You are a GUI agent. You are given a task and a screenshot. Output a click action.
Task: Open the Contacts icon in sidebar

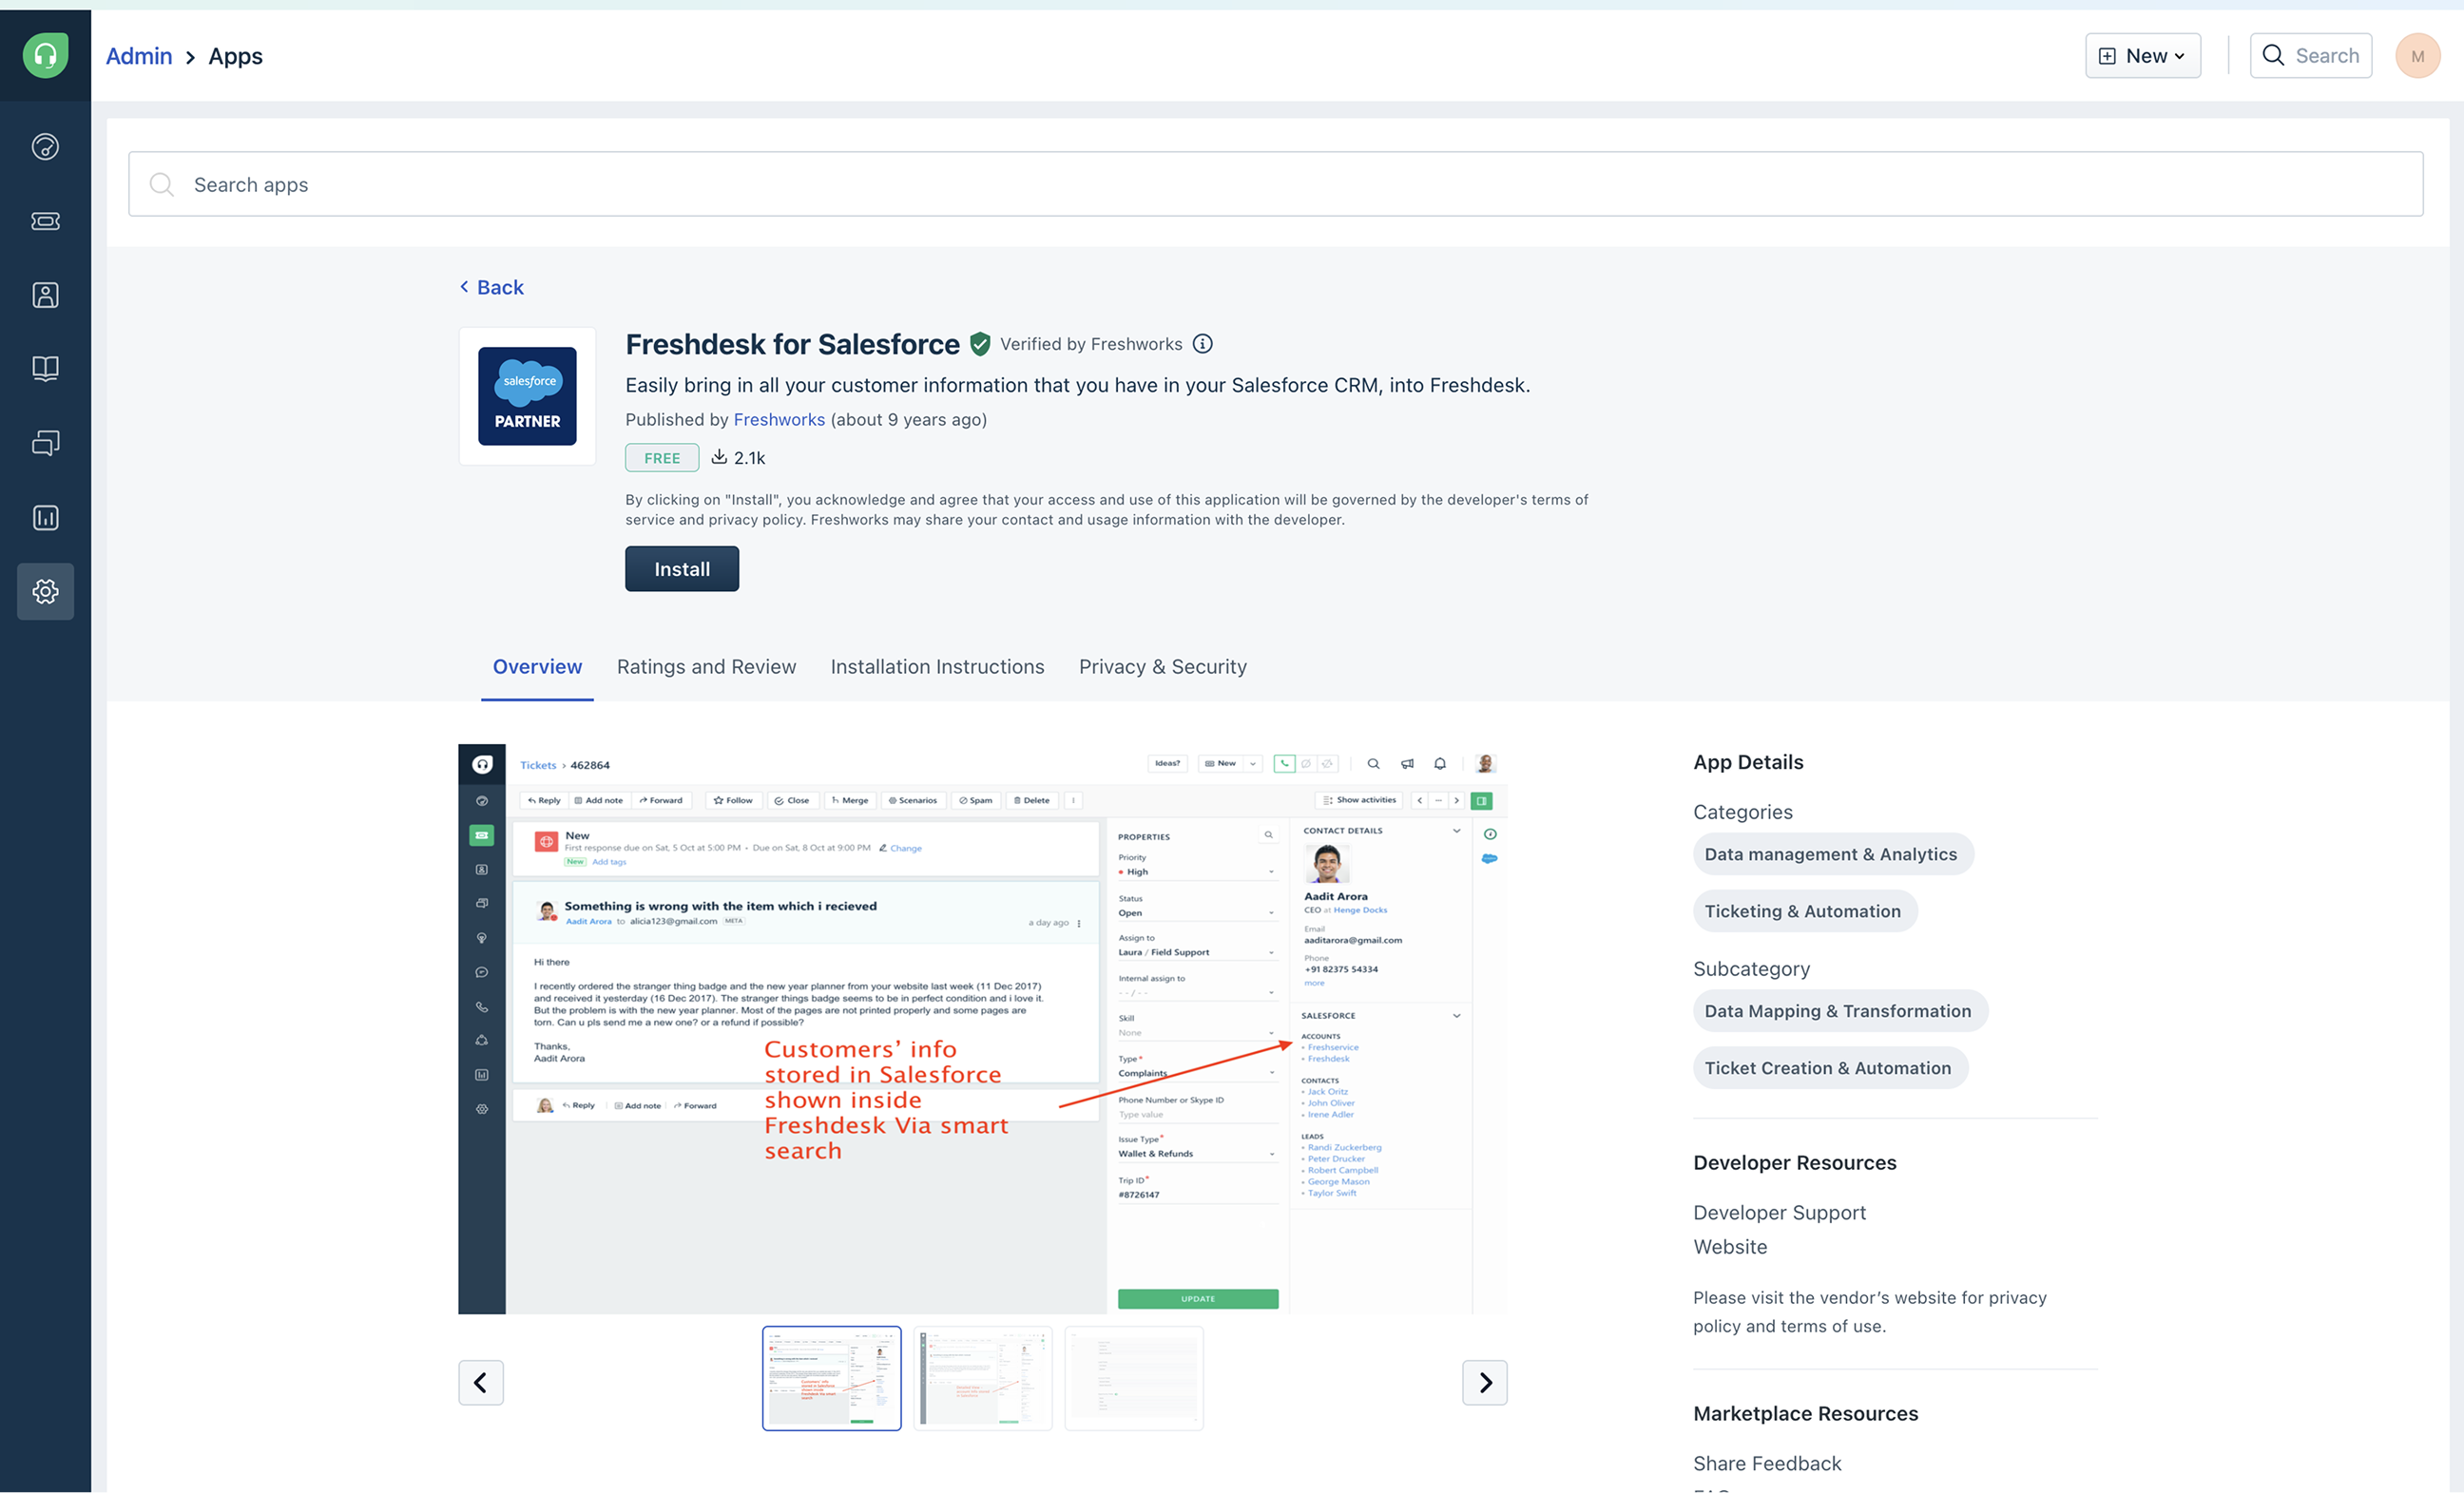tap(45, 295)
